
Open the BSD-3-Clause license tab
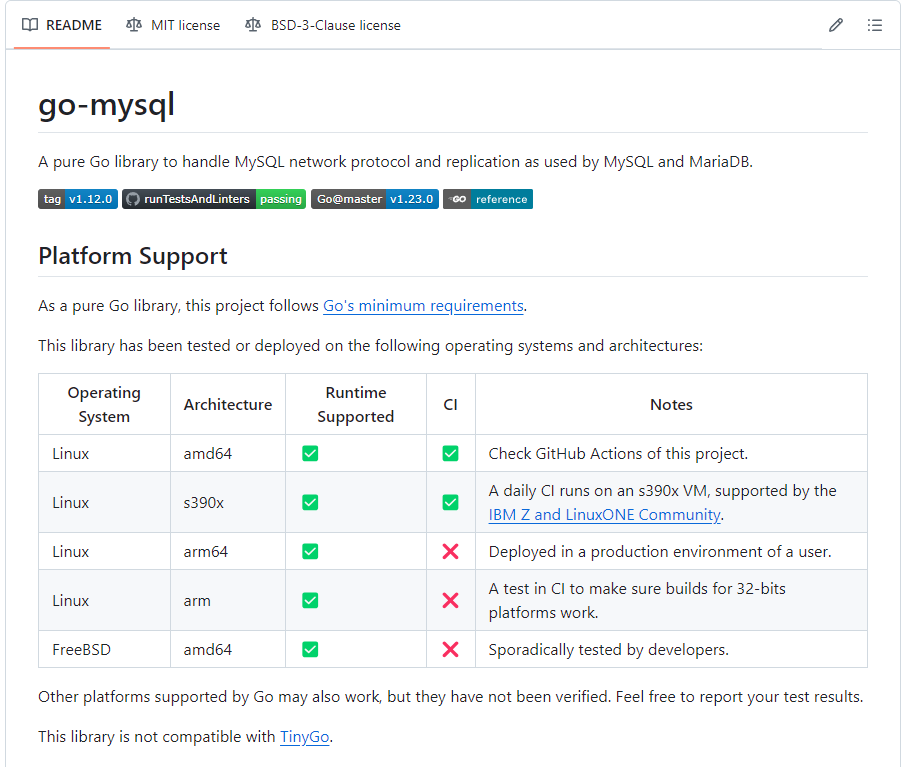pyautogui.click(x=323, y=25)
